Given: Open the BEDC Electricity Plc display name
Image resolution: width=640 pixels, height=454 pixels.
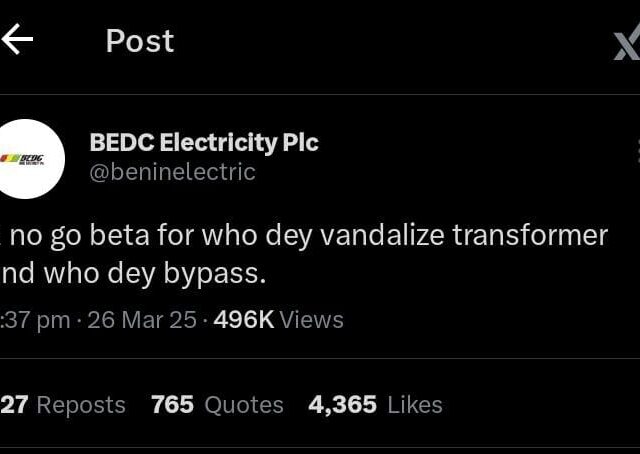Looking at the screenshot, I should (x=204, y=142).
